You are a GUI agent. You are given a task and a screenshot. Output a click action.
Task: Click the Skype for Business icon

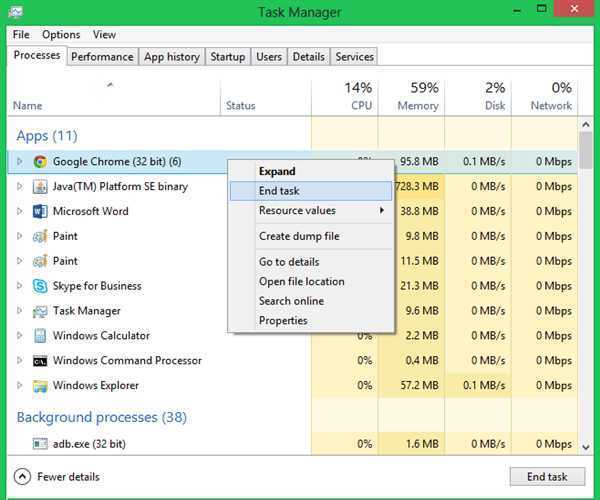(x=40, y=286)
